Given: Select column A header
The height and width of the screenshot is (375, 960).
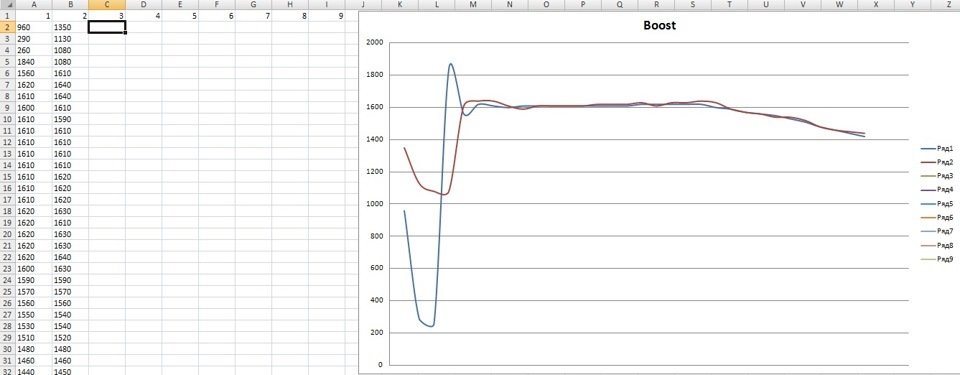Looking at the screenshot, I should tap(33, 4).
